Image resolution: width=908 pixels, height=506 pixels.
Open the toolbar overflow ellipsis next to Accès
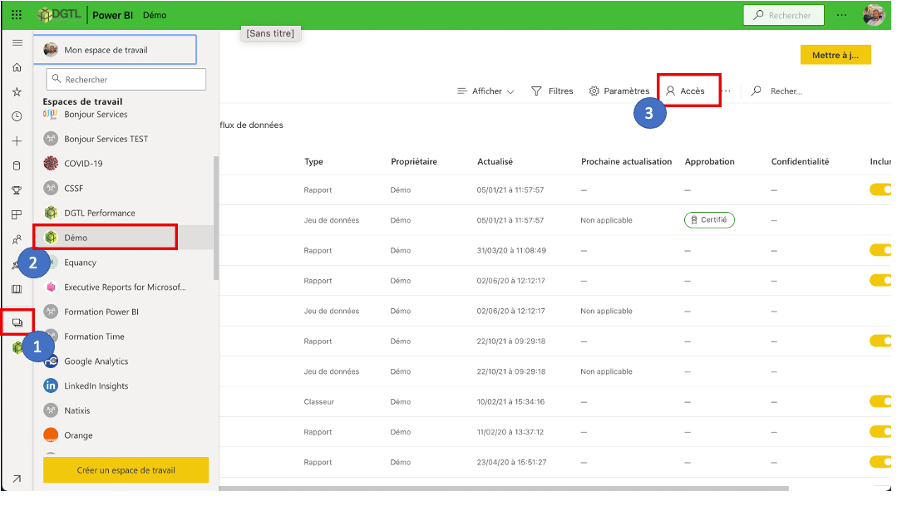click(727, 91)
